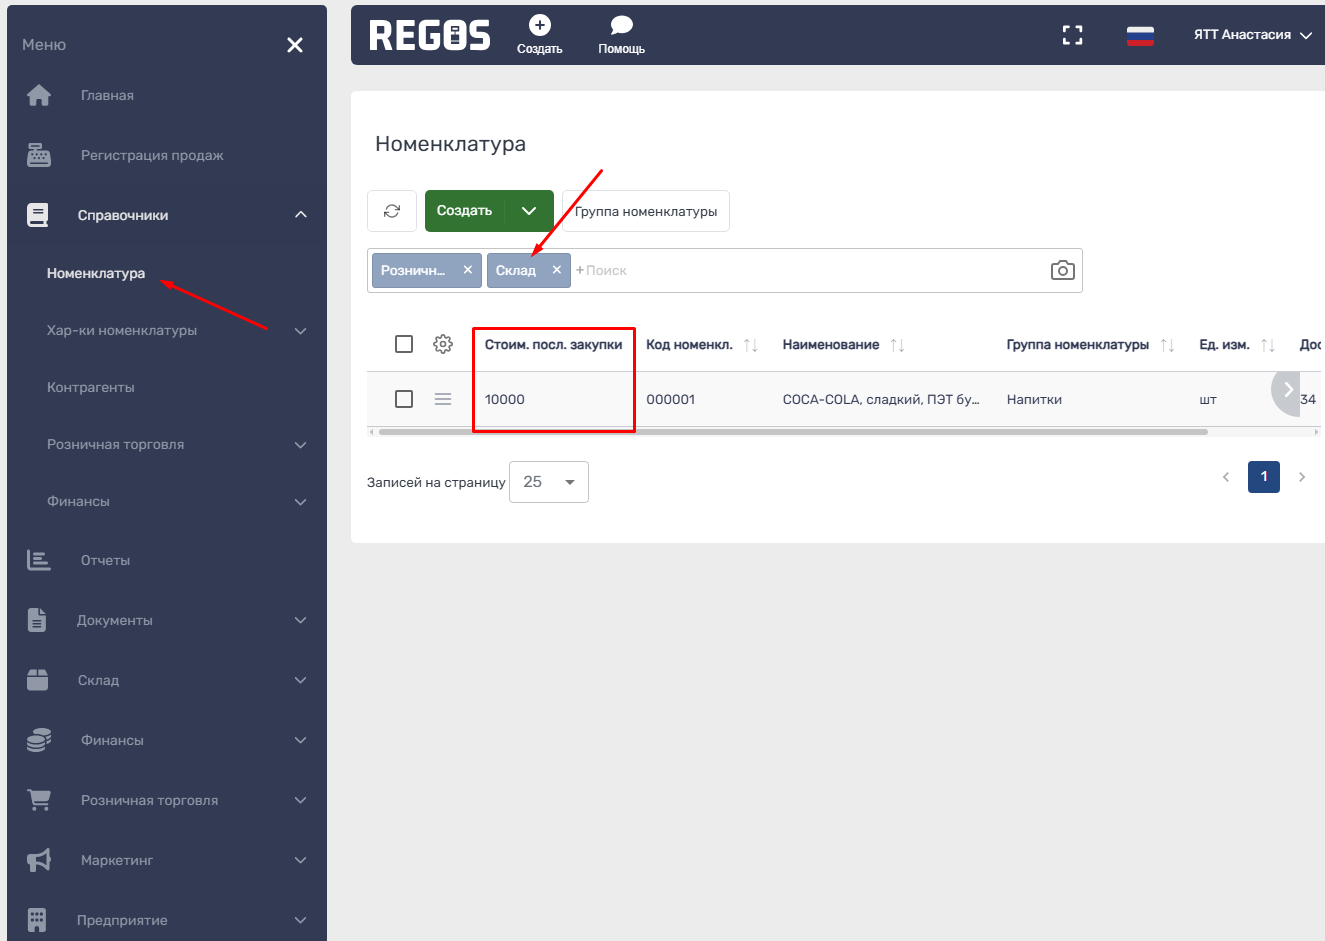Image resolution: width=1325 pixels, height=941 pixels.
Task: Open row actions menu for COCA-COLA
Action: 443,399
